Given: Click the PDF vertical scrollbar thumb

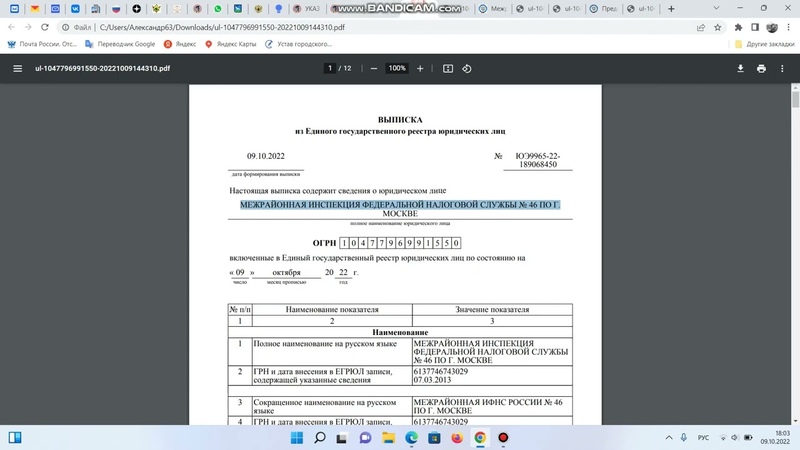Looking at the screenshot, I should pyautogui.click(x=795, y=97).
